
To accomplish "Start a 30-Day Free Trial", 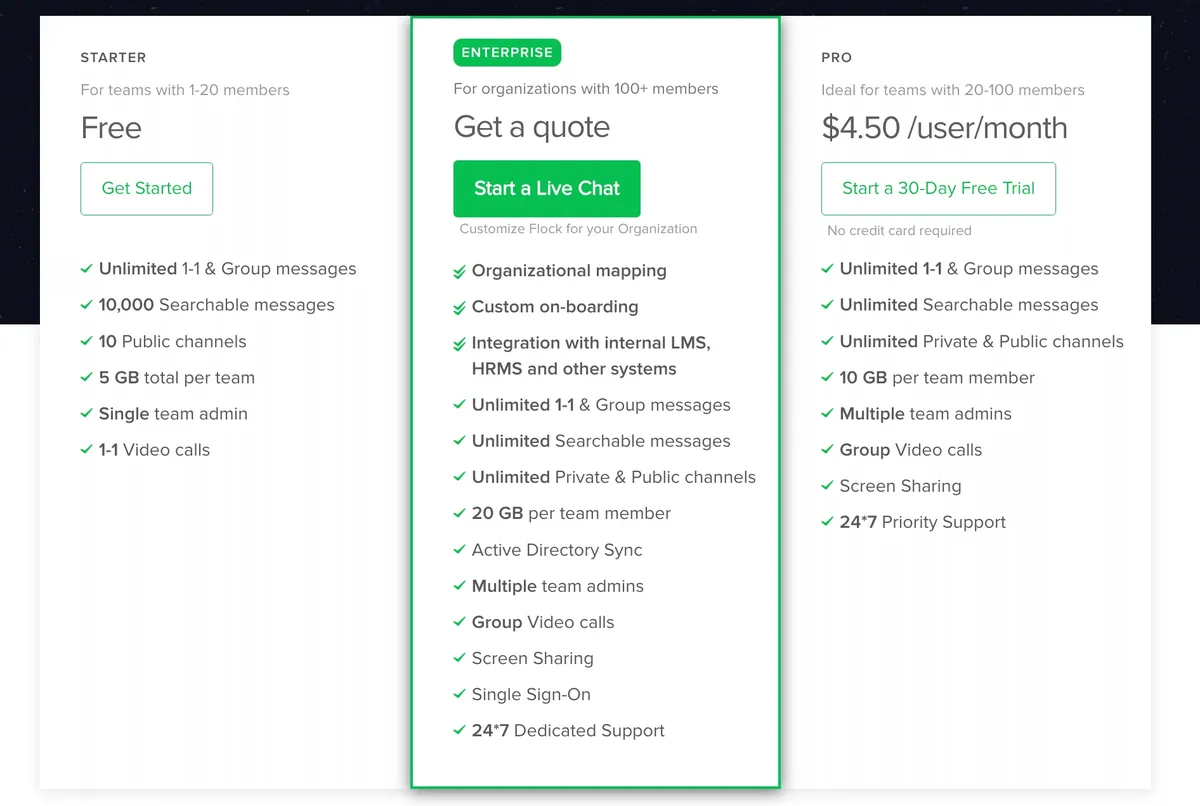I will (x=938, y=188).
